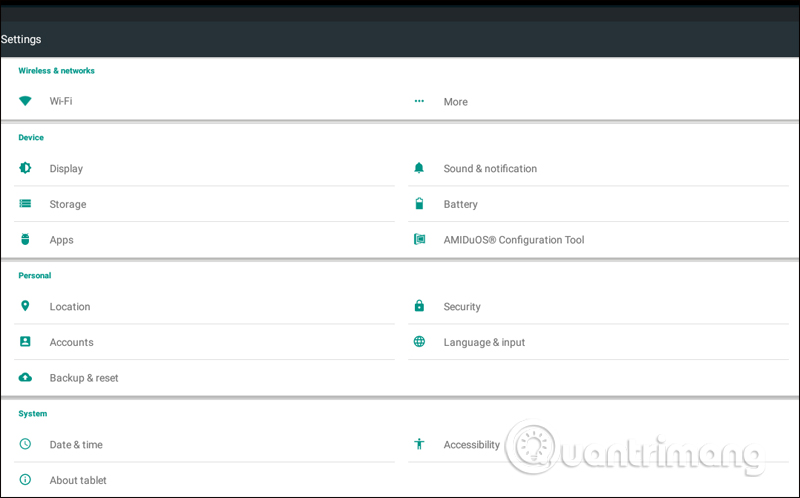The height and width of the screenshot is (498, 800).
Task: Open Date & time settings
Action: 76,444
